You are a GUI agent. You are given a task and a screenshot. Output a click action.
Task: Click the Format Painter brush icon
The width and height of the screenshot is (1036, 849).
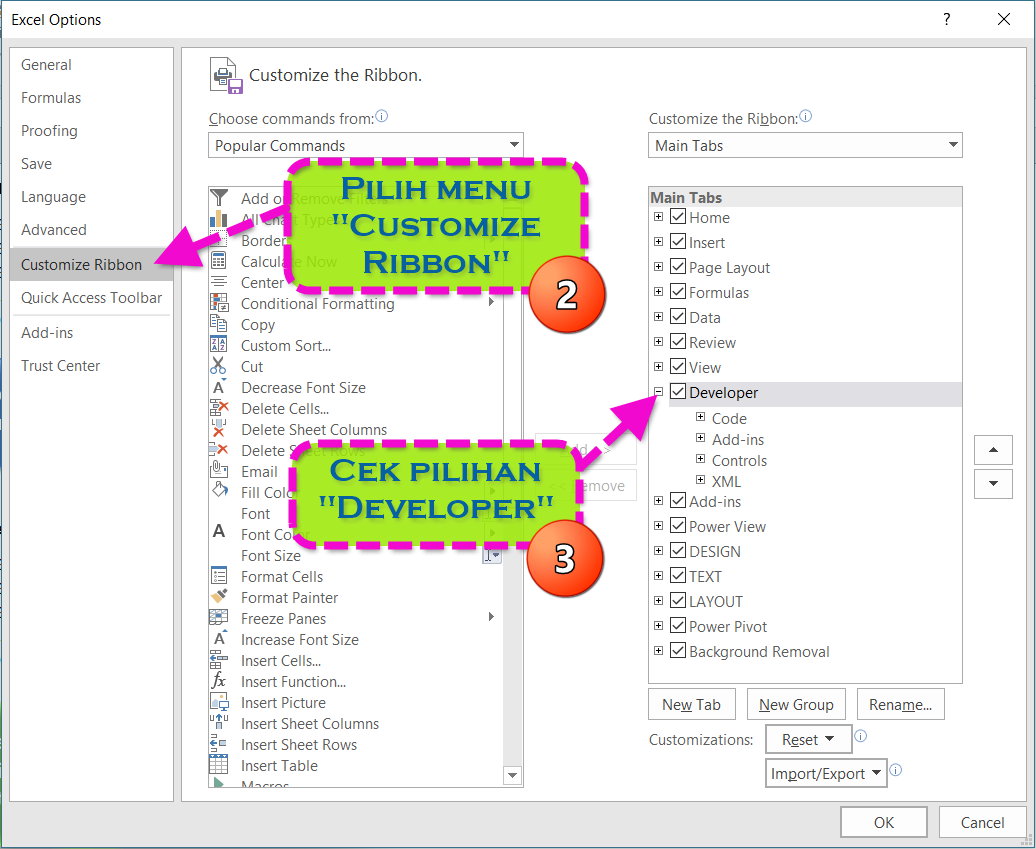pyautogui.click(x=219, y=597)
